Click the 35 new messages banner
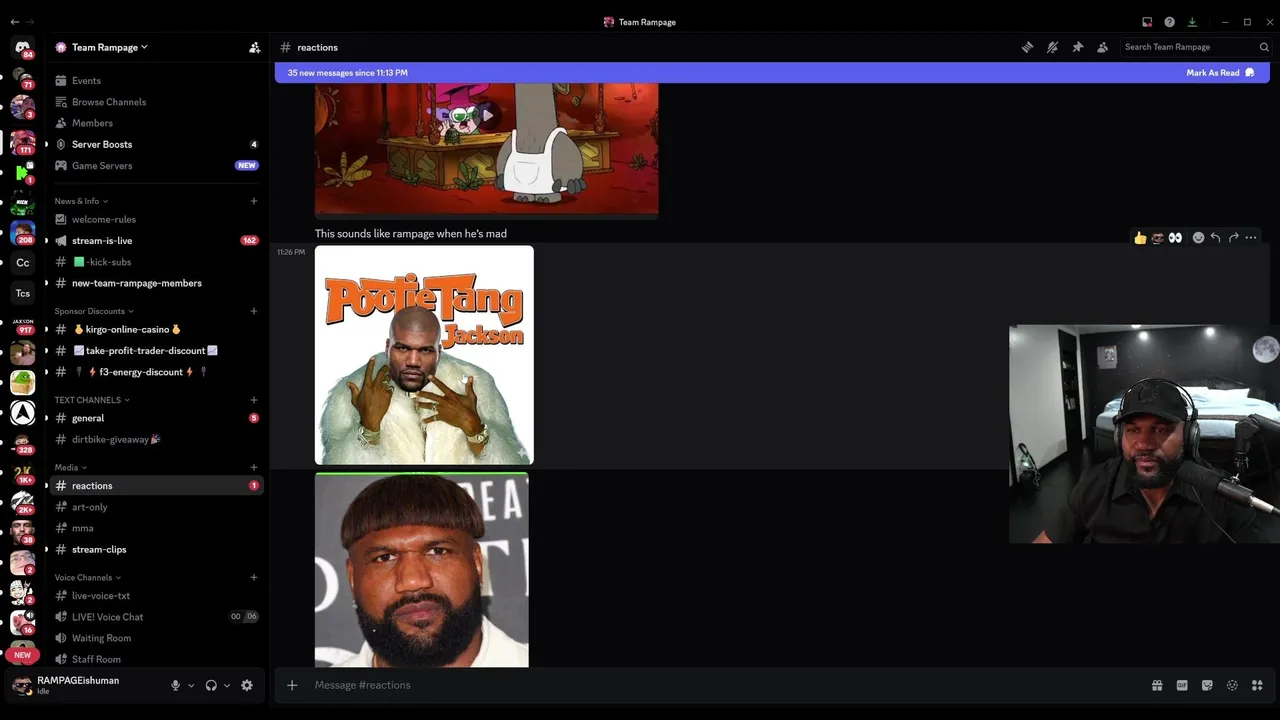1280x720 pixels. point(772,73)
